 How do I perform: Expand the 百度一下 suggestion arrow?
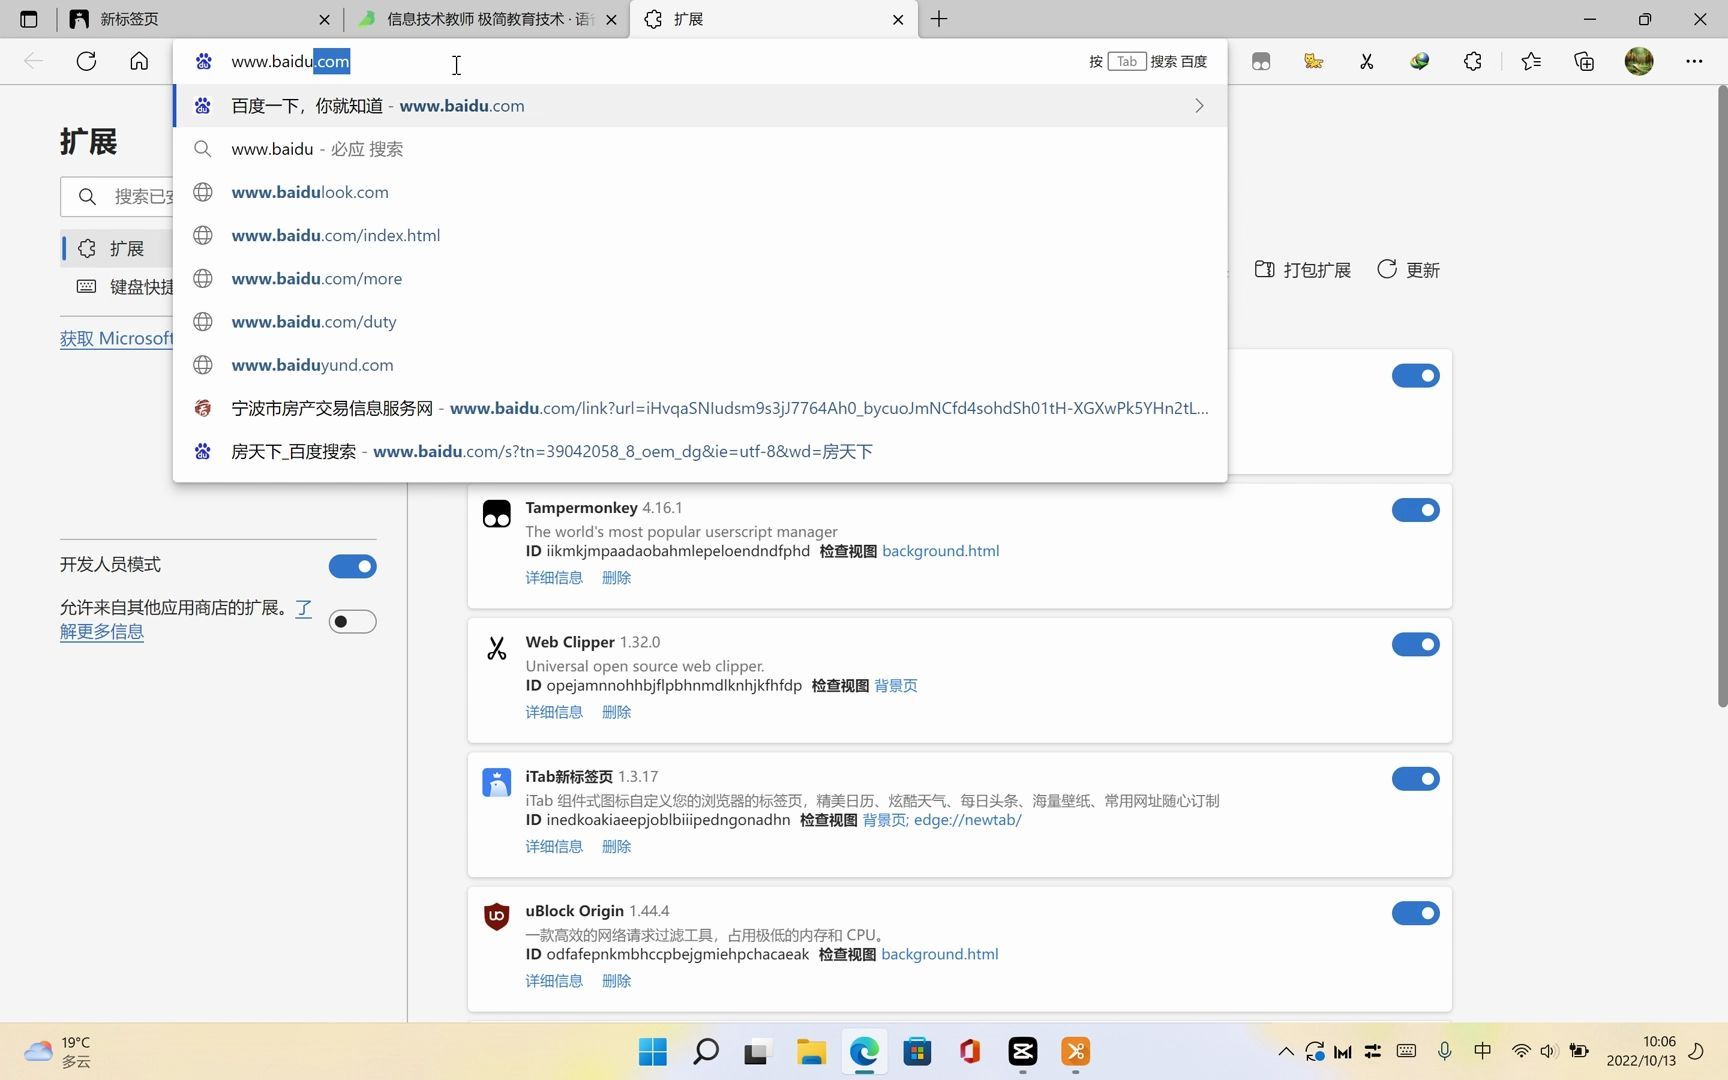click(x=1199, y=106)
